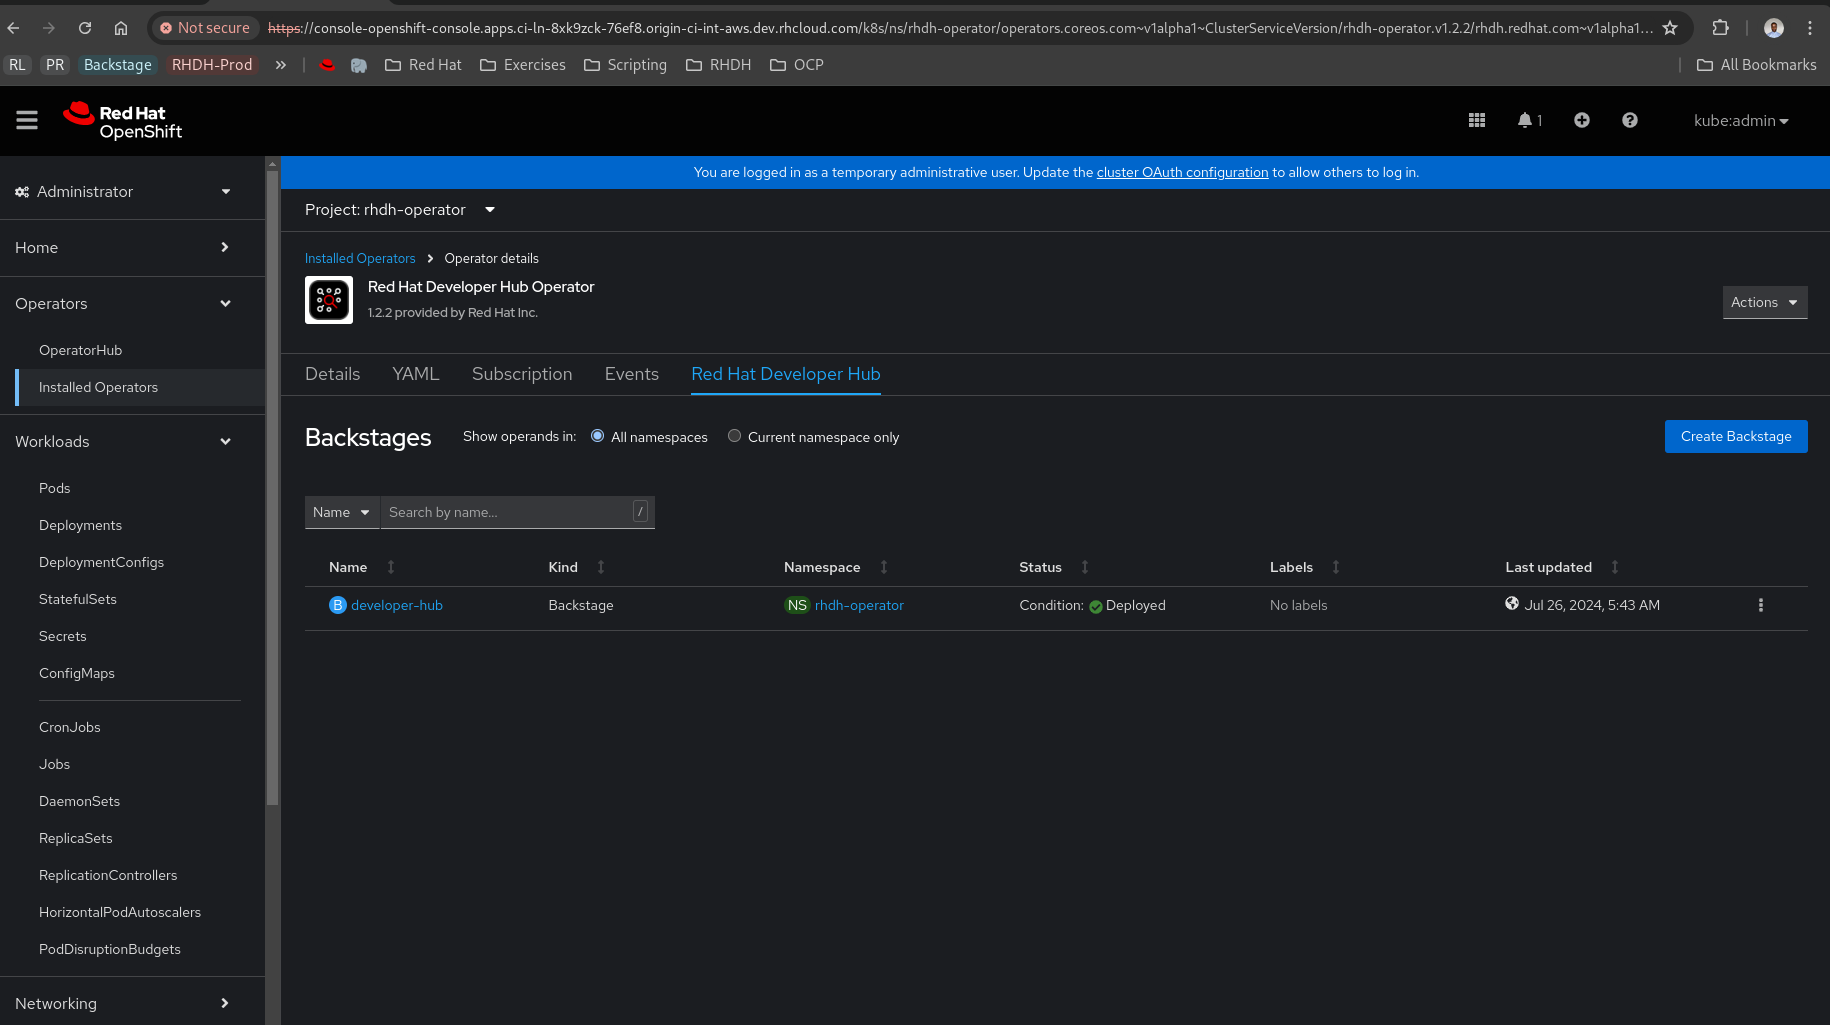
Task: Click the Search by name input field
Action: (x=518, y=512)
